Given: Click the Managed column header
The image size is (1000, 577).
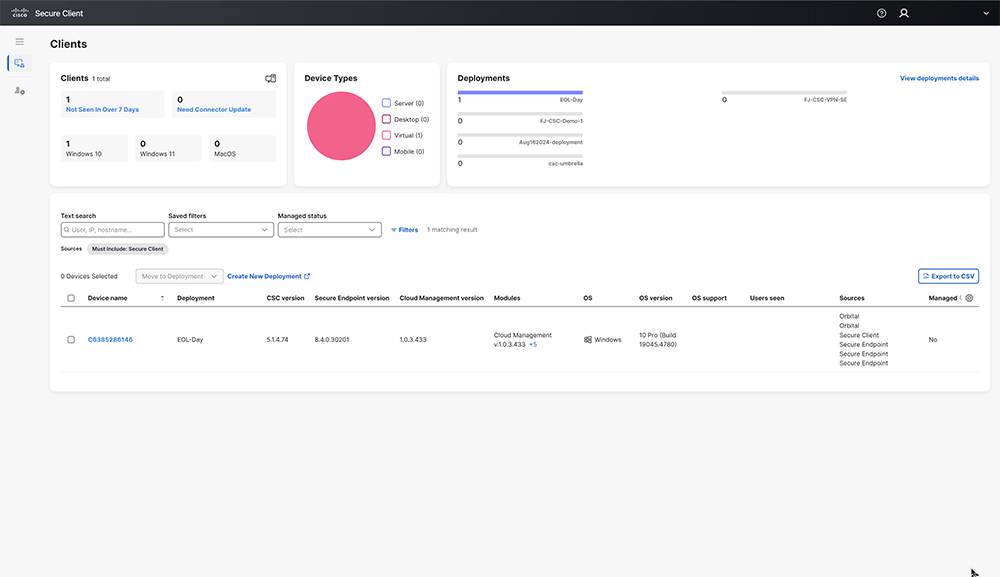Looking at the screenshot, I should pos(943,298).
